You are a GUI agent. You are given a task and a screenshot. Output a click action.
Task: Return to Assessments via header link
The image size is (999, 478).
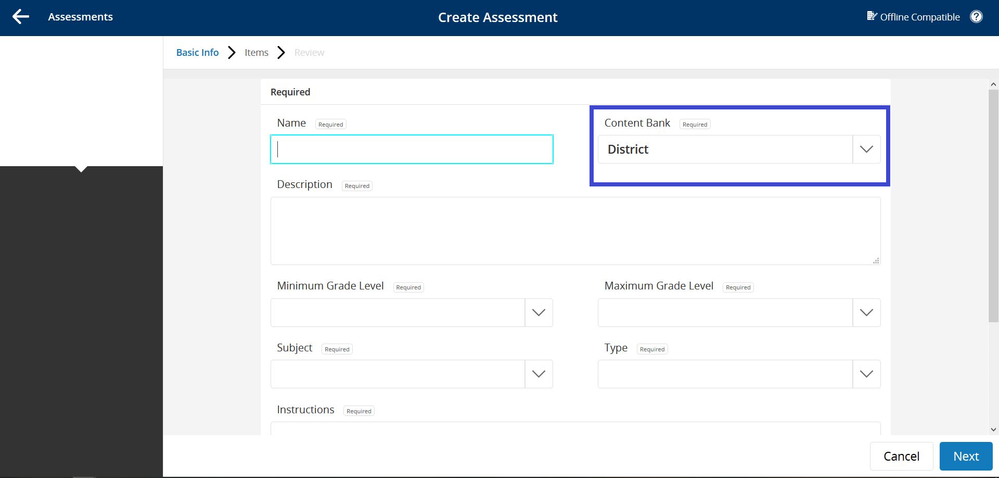pyautogui.click(x=80, y=17)
